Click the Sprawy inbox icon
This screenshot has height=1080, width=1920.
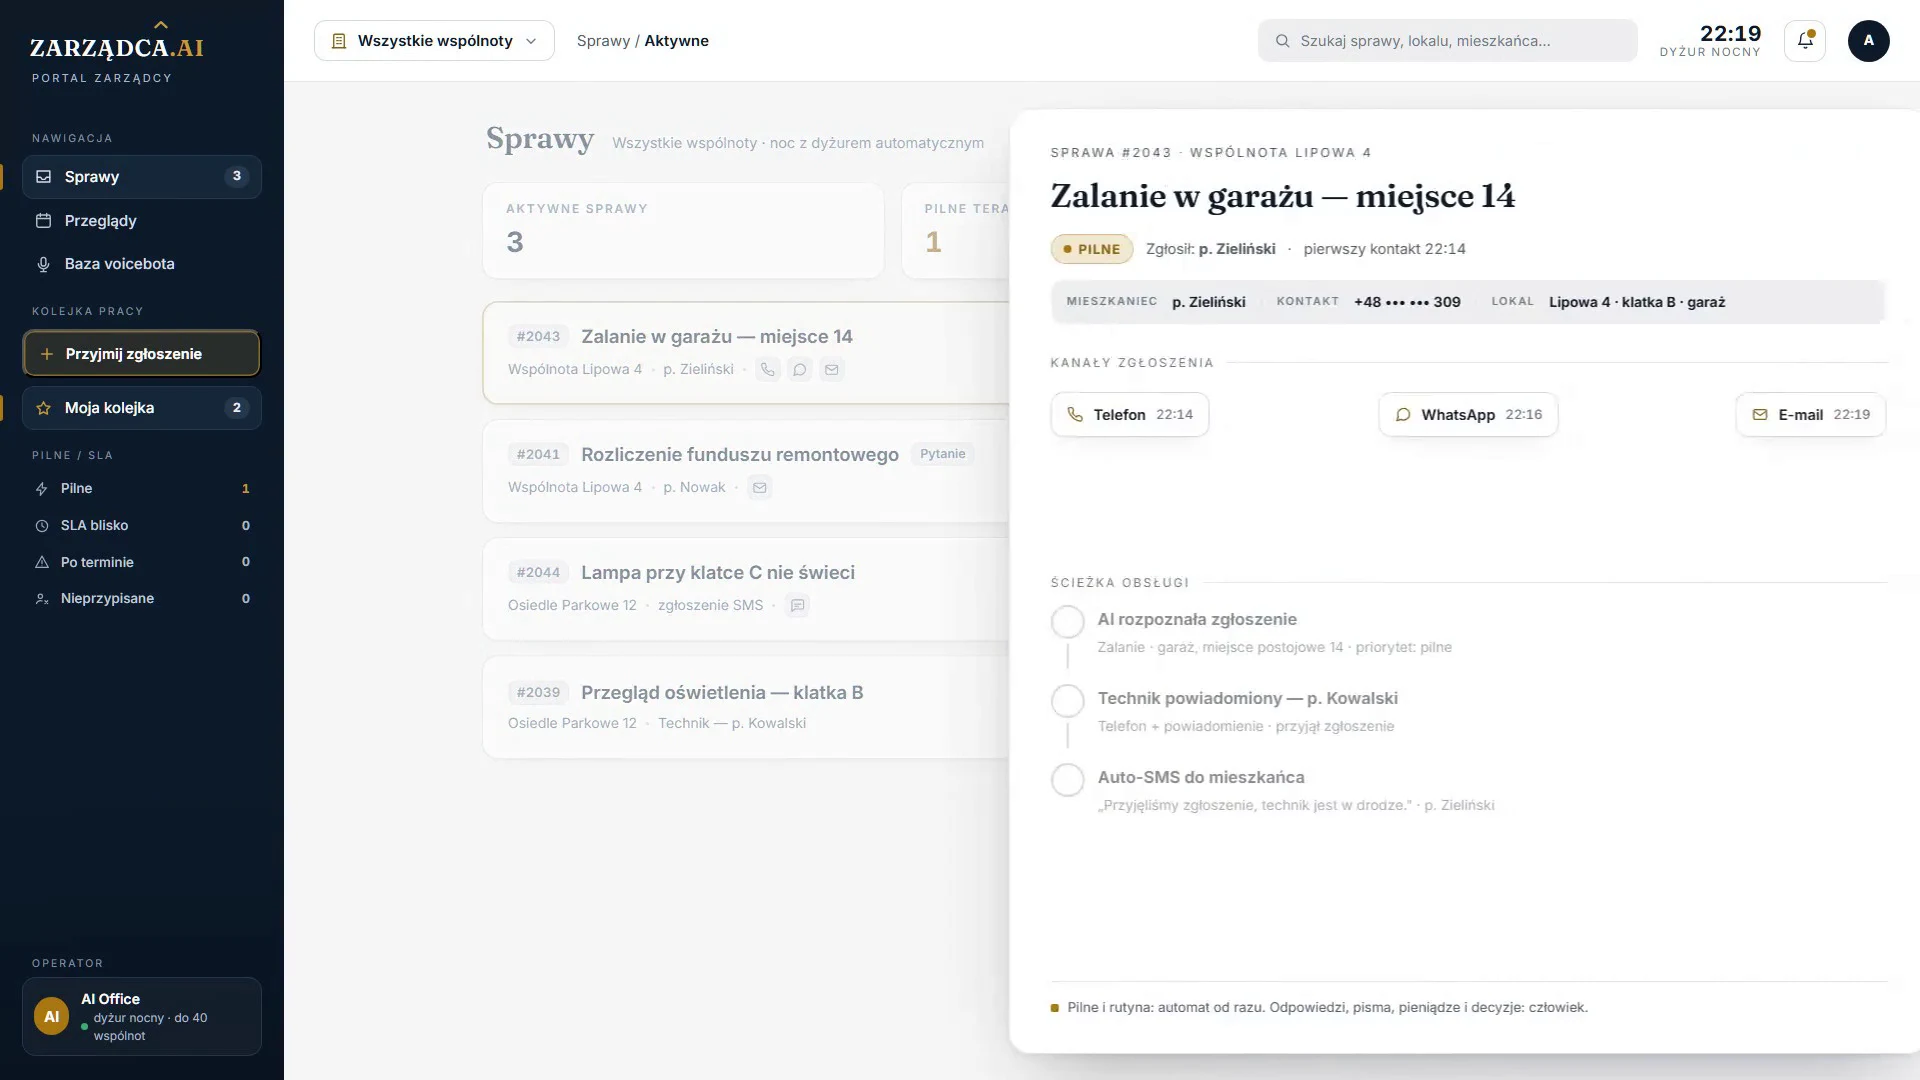point(43,177)
